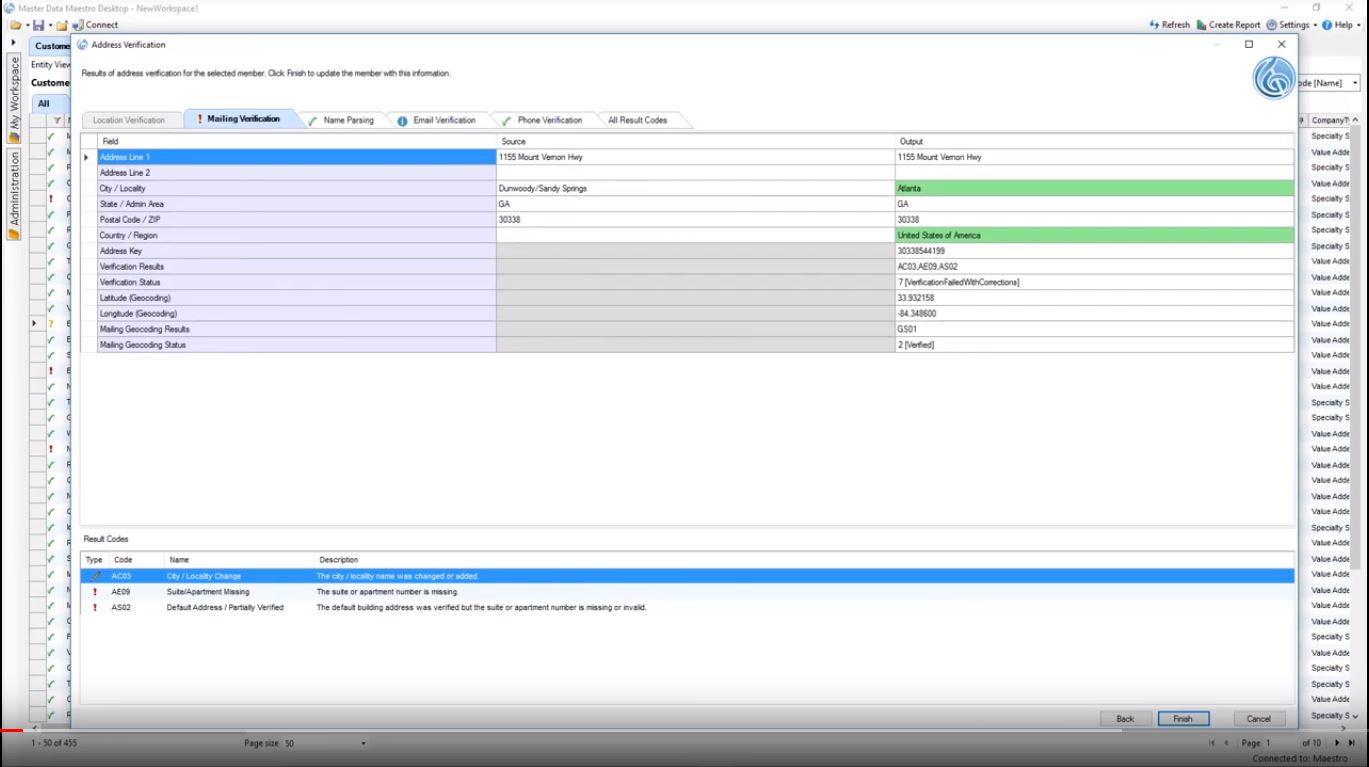Viewport: 1369px width, 767px height.
Task: Click the red exclamation icon on AS02 row
Action: pos(95,607)
